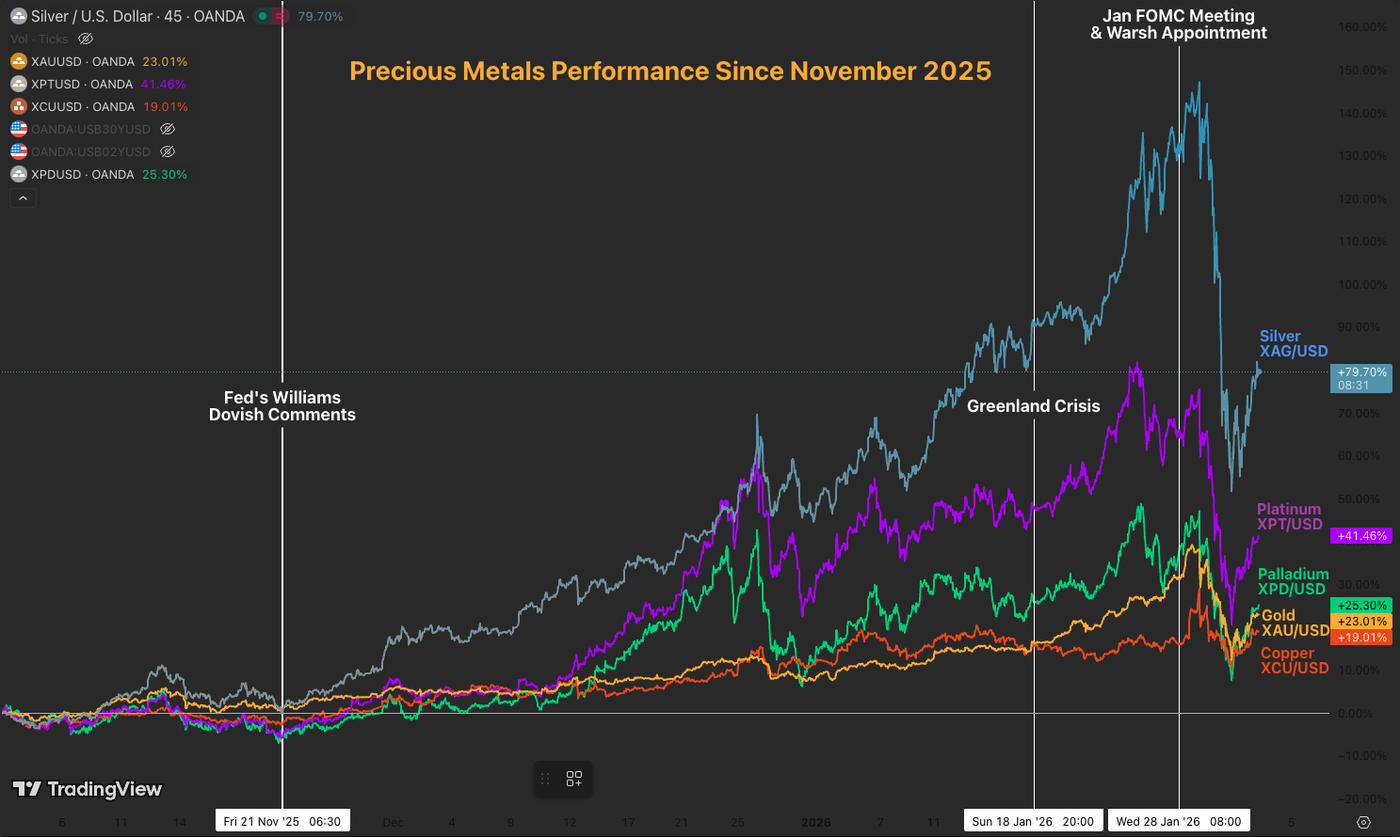Click the USB30YUSD US flag icon

point(20,129)
